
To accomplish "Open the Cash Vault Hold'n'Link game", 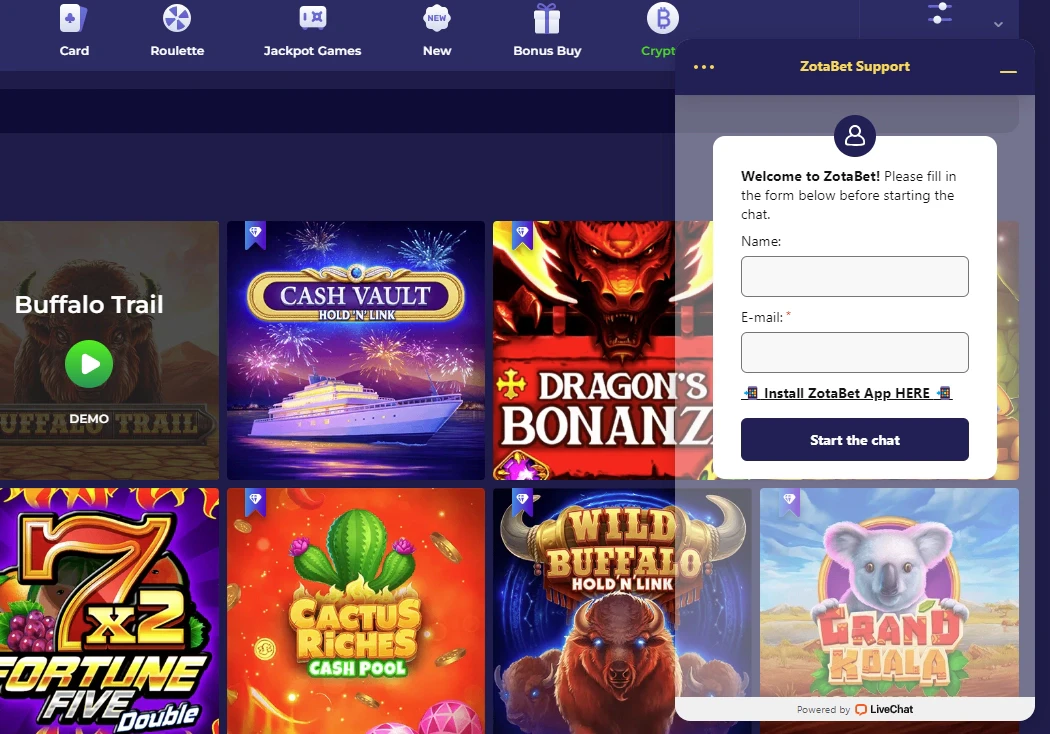I will click(356, 350).
